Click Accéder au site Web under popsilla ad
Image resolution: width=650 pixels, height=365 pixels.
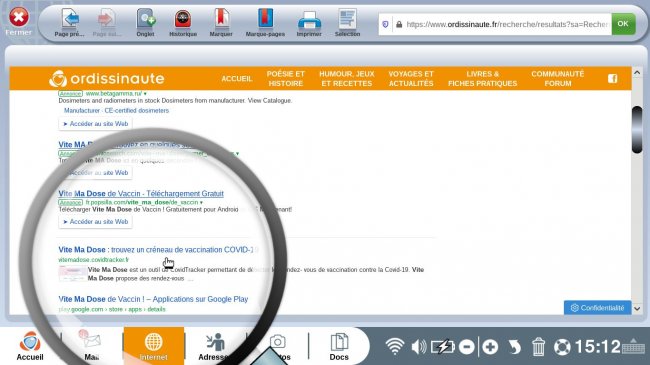pos(95,222)
